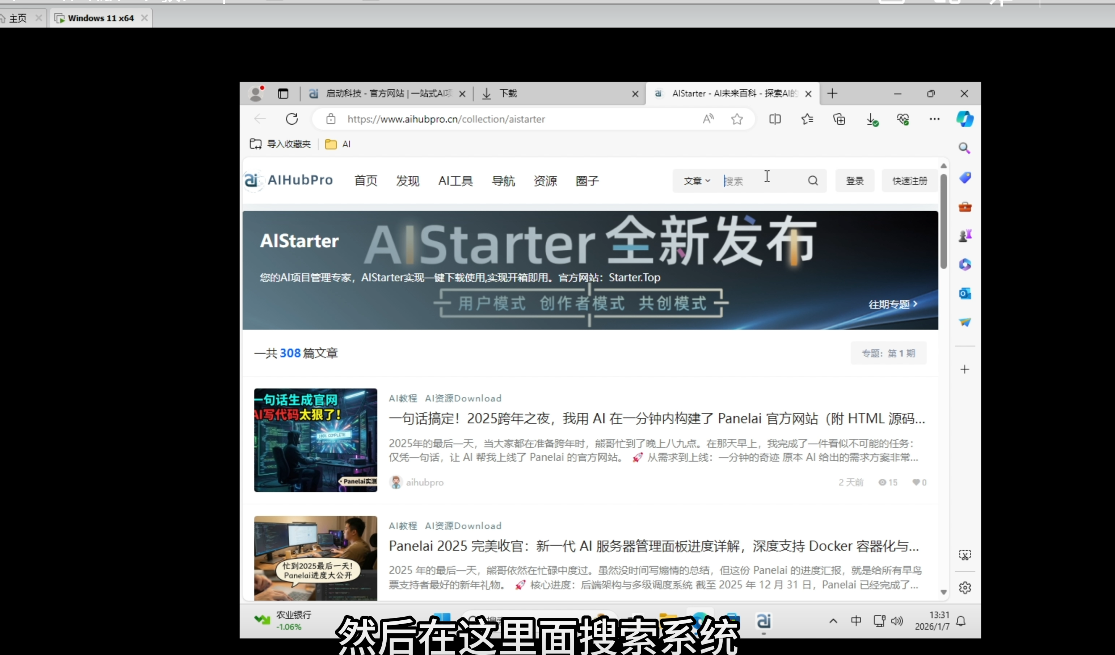The image size is (1115, 655).
Task: Open the sidebar Games chess icon
Action: pyautogui.click(x=964, y=235)
